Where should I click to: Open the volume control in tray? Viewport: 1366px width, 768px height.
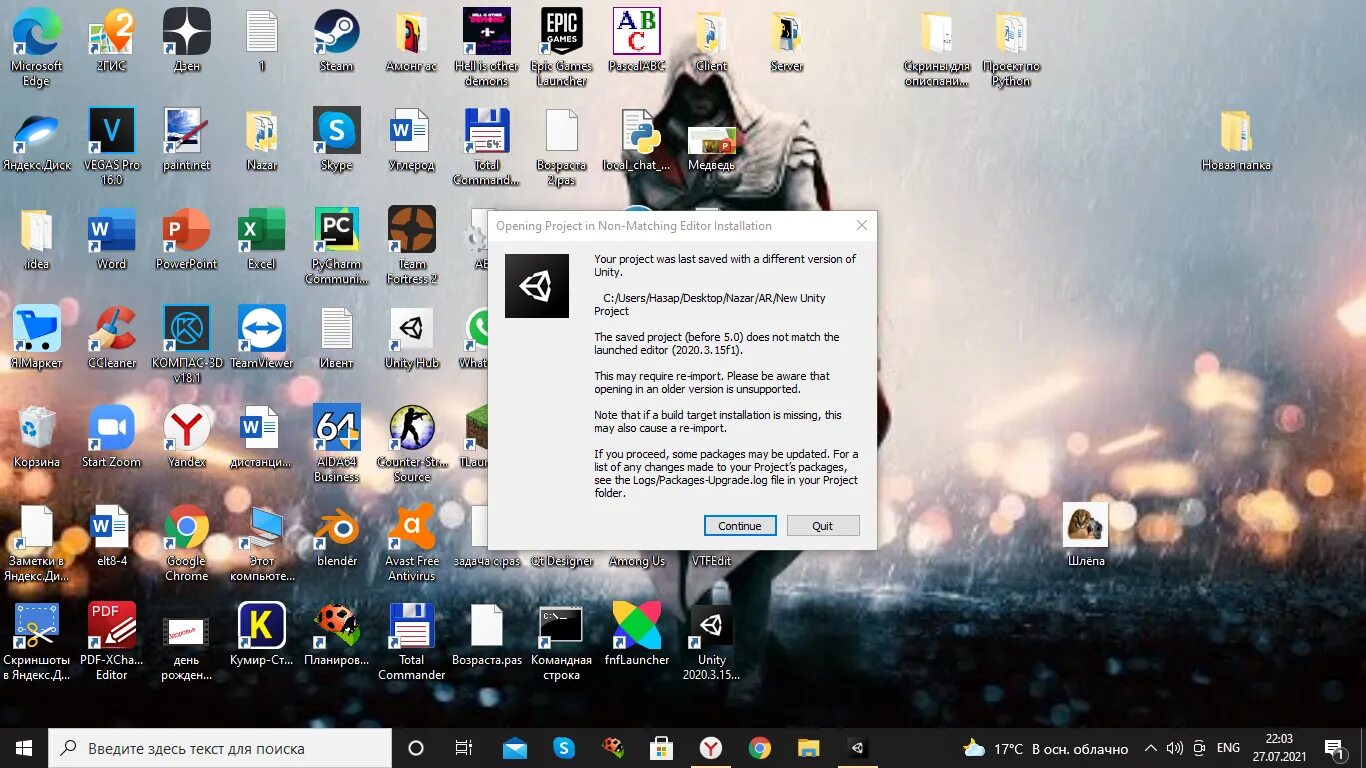(x=1174, y=748)
